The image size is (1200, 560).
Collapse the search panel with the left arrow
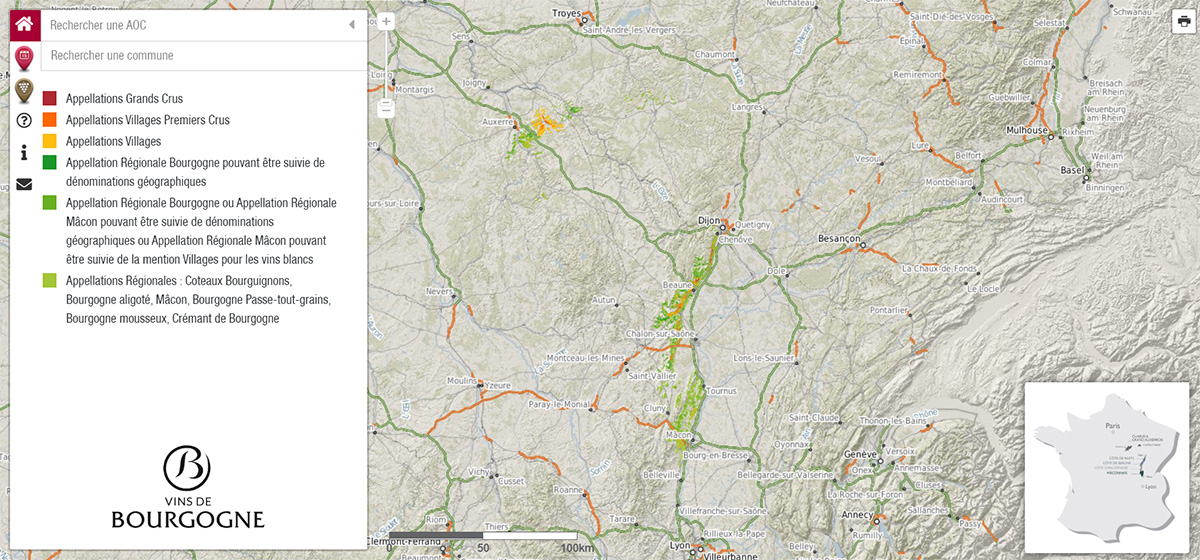(x=352, y=25)
